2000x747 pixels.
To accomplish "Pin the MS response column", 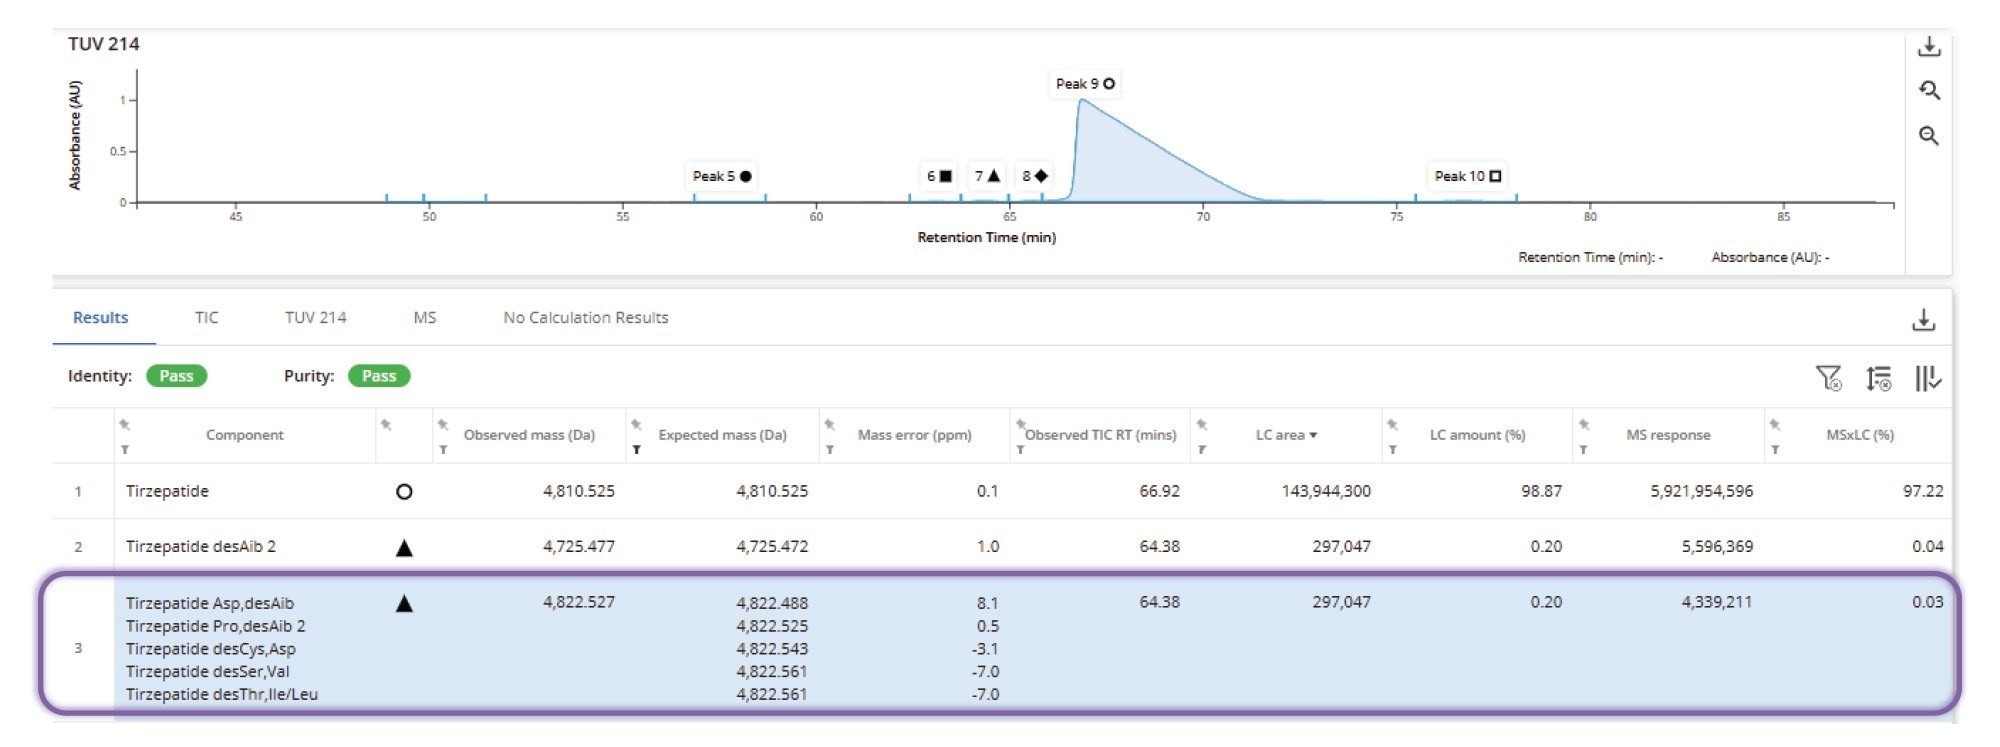I will coord(1584,424).
